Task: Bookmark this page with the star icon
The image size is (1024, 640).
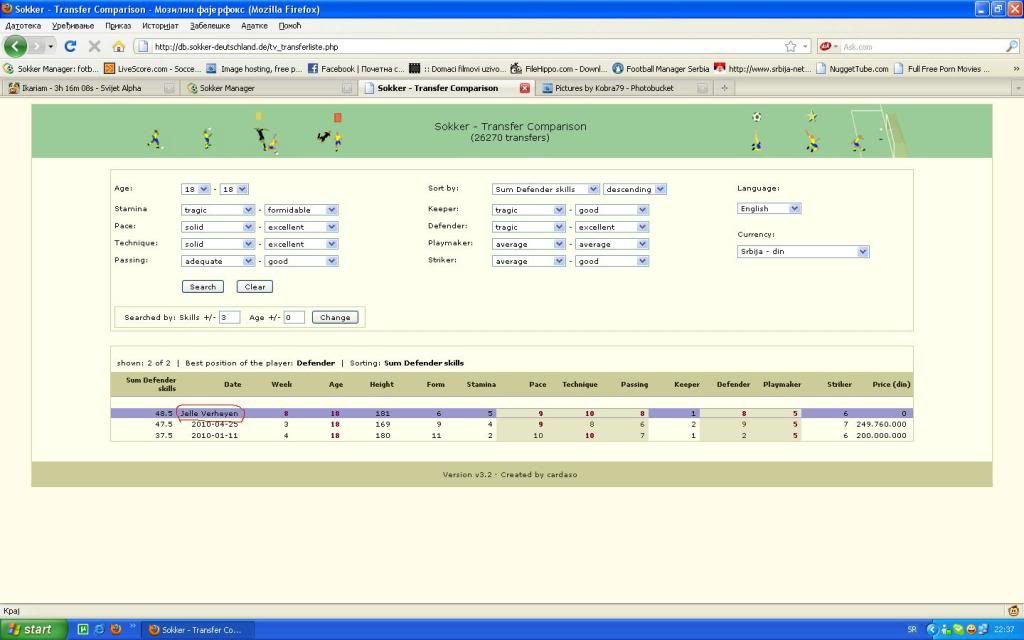Action: 791,46
